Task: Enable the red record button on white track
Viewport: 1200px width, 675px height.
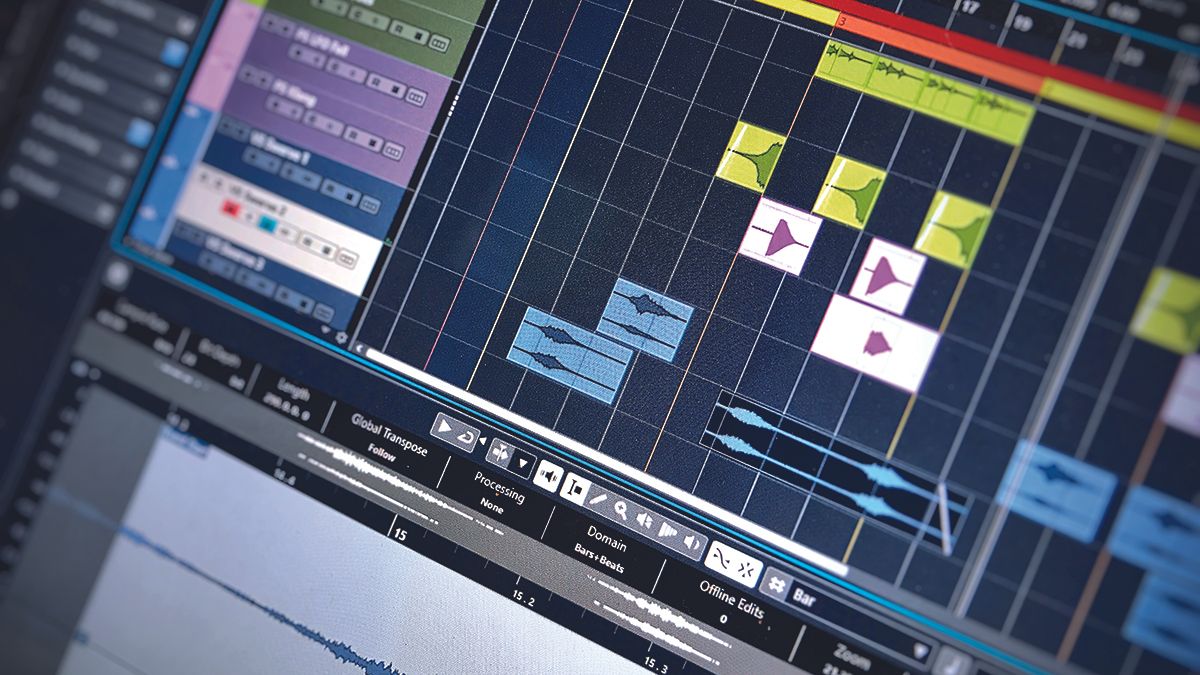Action: pyautogui.click(x=228, y=208)
